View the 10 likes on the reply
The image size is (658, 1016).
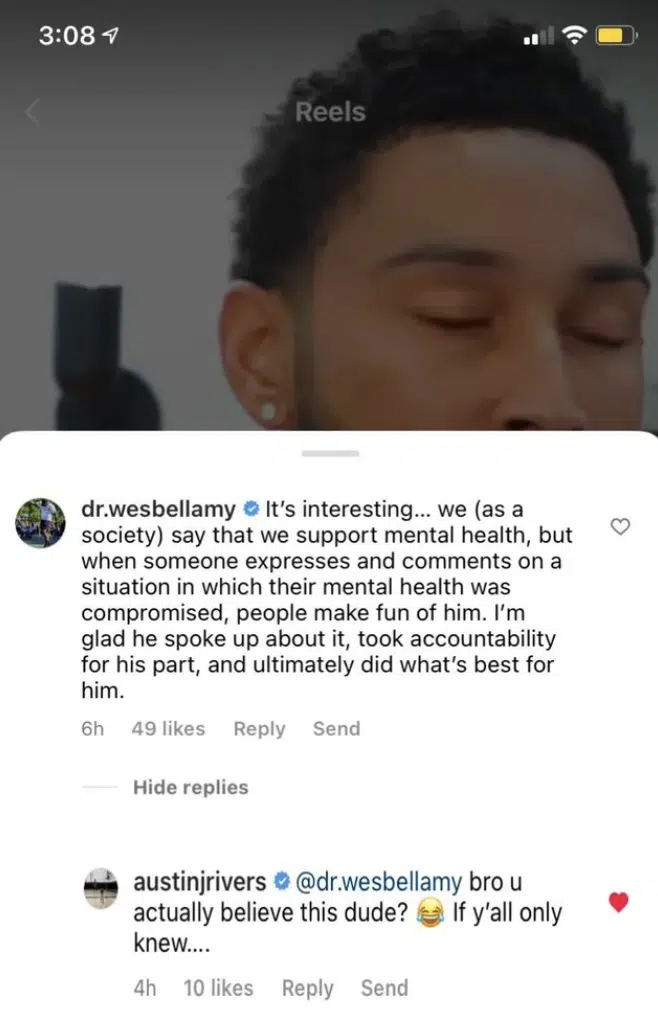pos(218,988)
